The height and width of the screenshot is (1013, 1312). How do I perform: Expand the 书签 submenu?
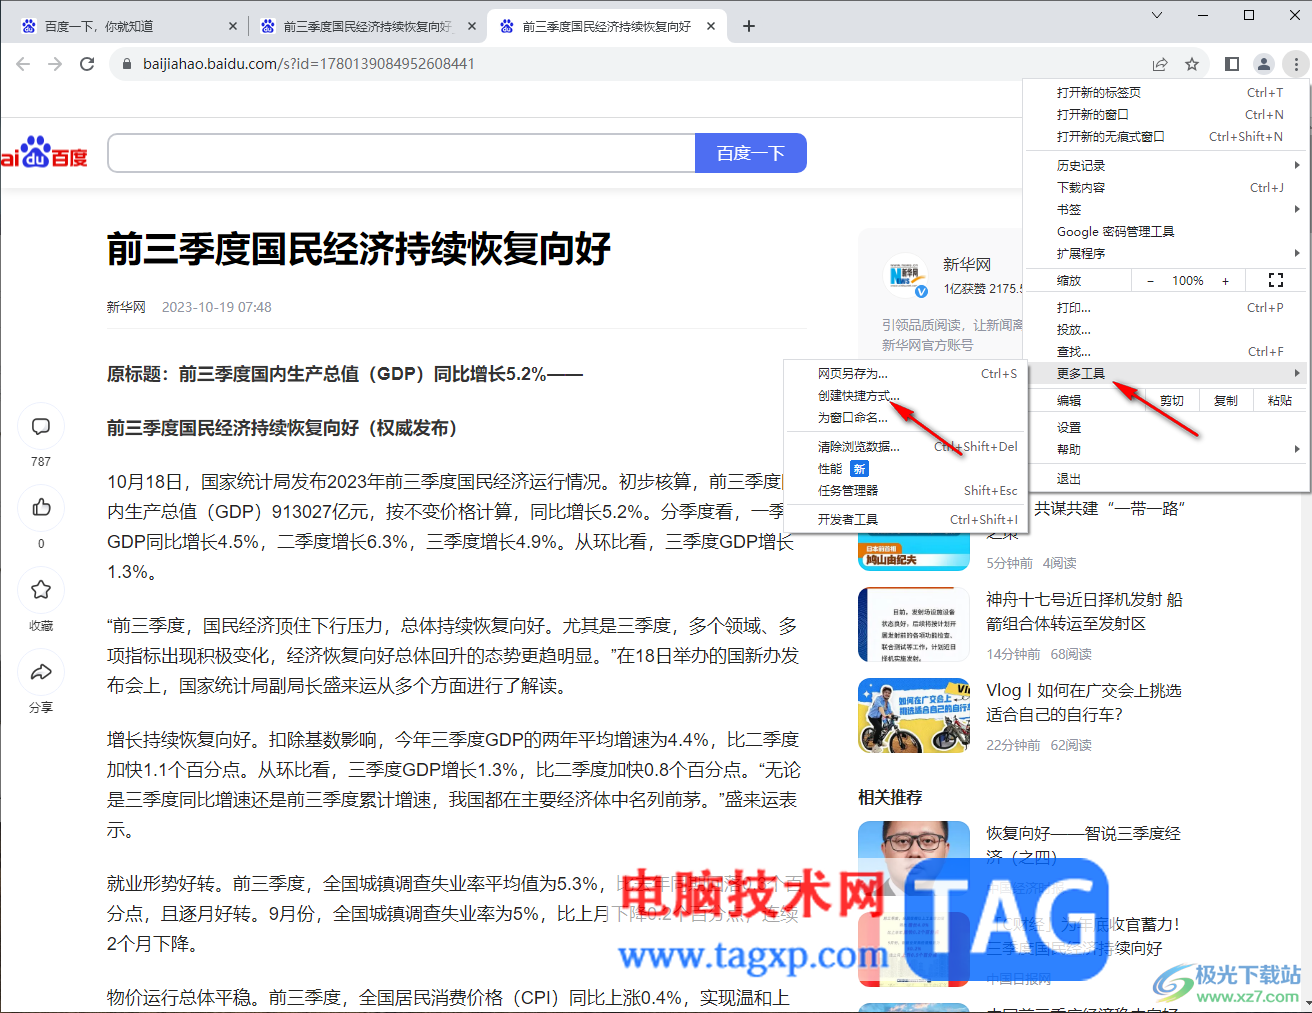point(1166,209)
